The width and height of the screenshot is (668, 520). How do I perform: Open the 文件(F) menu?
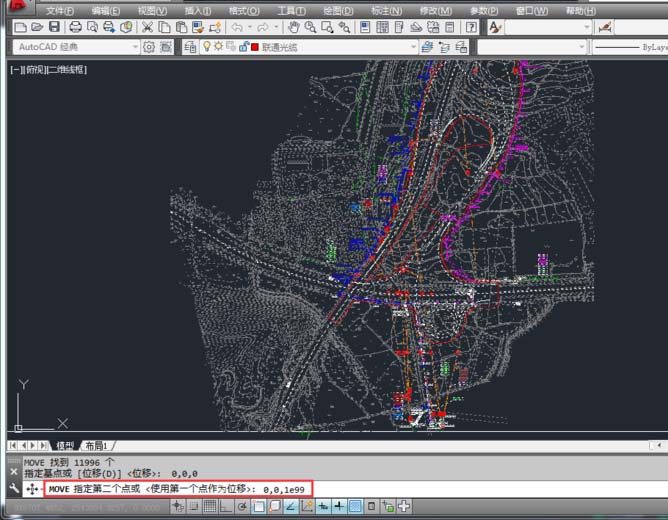click(60, 10)
